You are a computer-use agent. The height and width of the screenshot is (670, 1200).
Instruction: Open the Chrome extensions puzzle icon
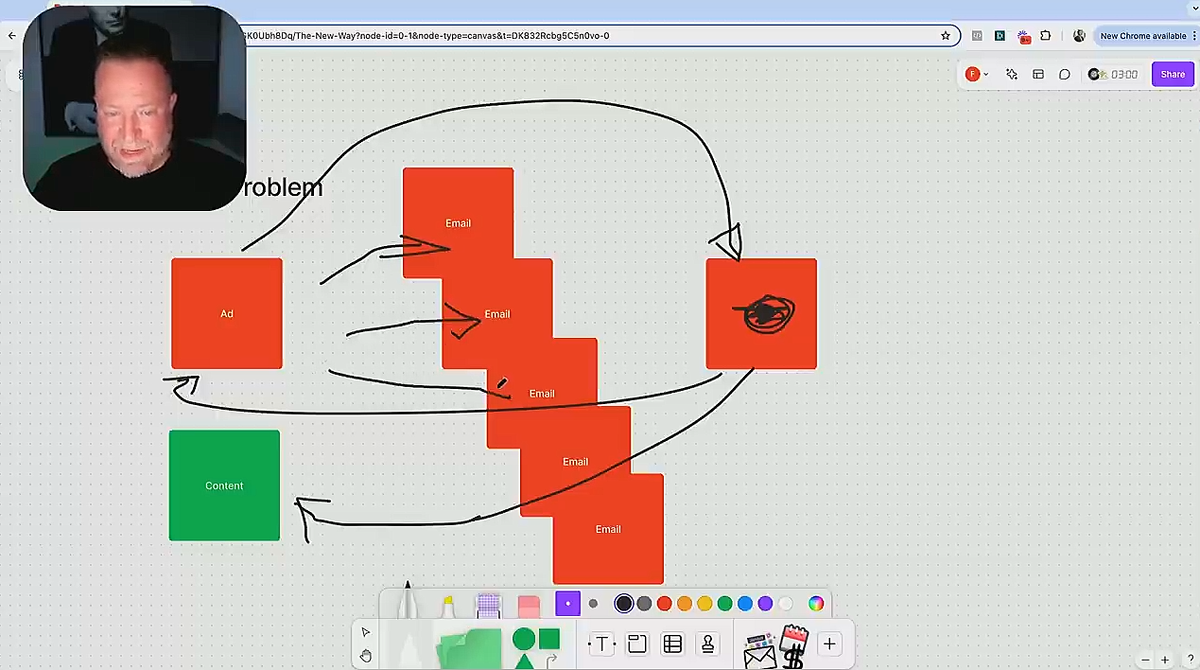pyautogui.click(x=1047, y=35)
